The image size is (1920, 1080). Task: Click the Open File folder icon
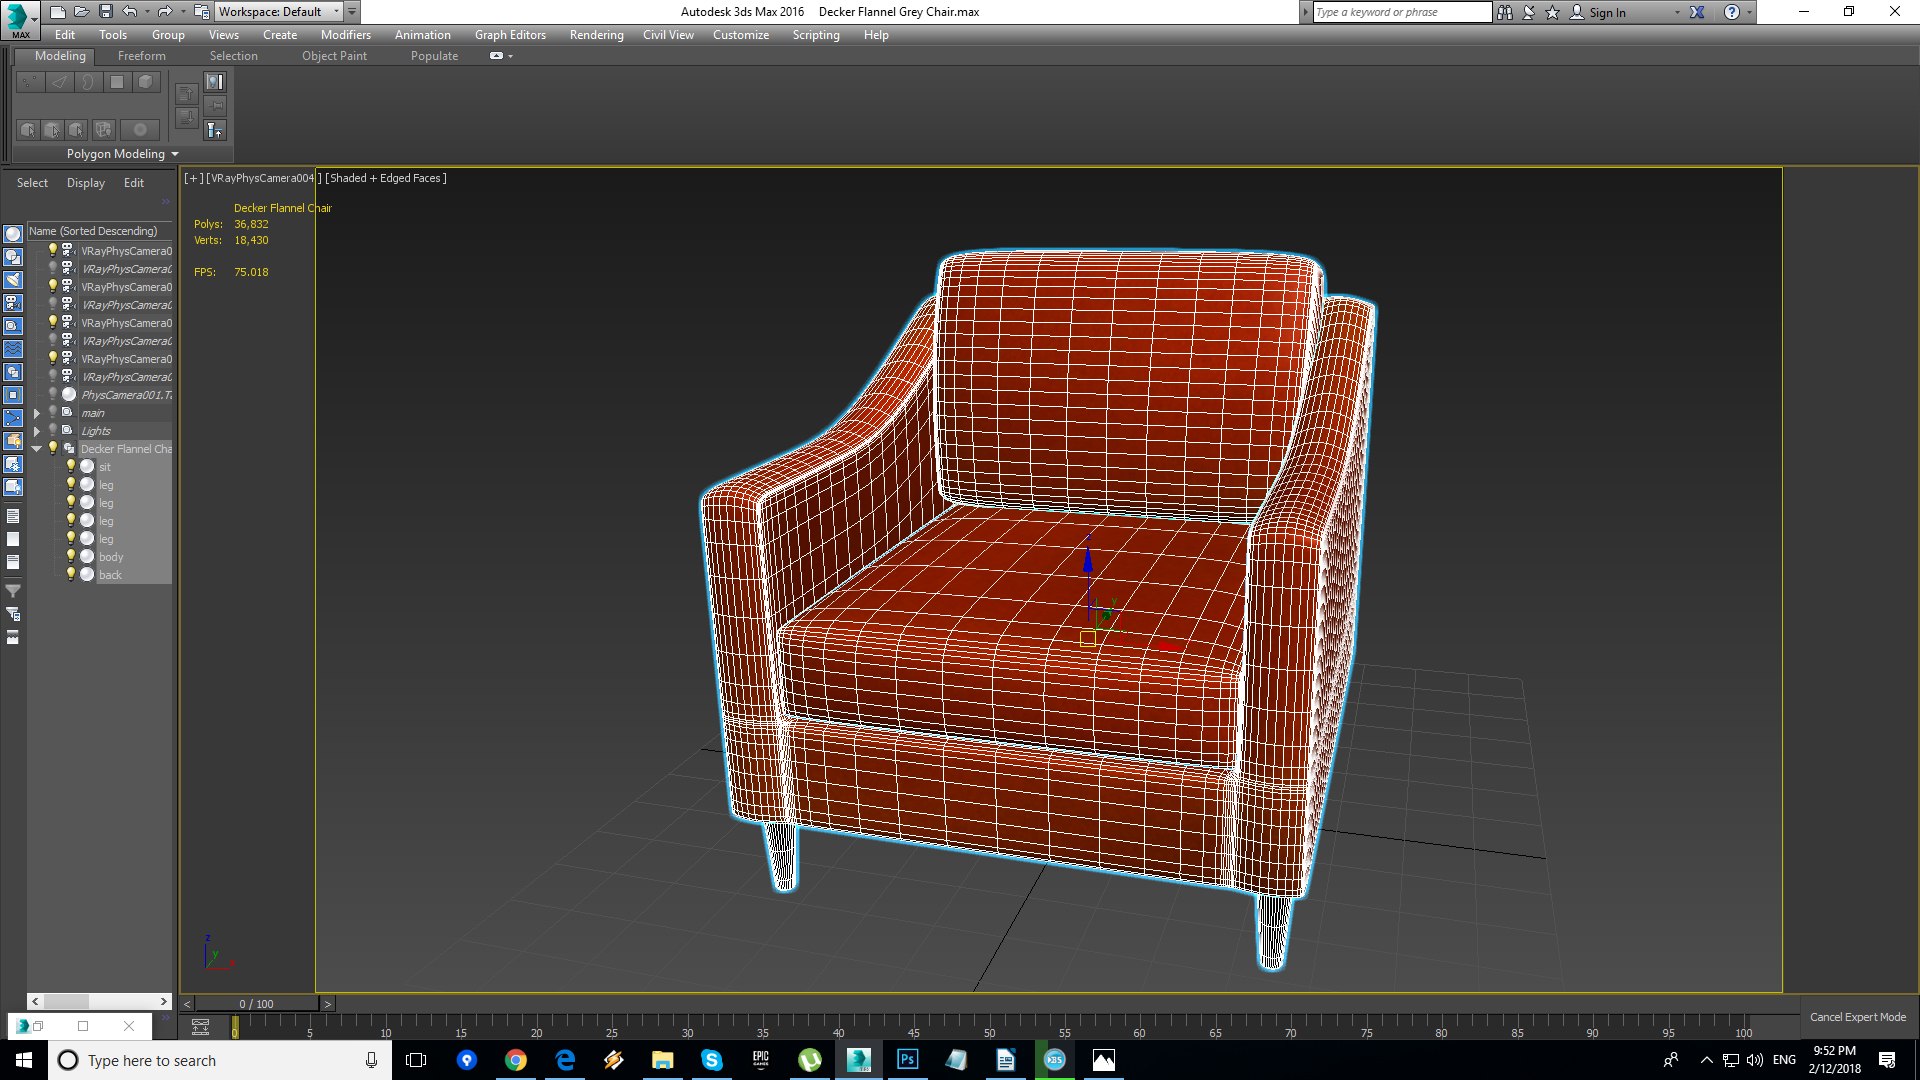click(81, 12)
